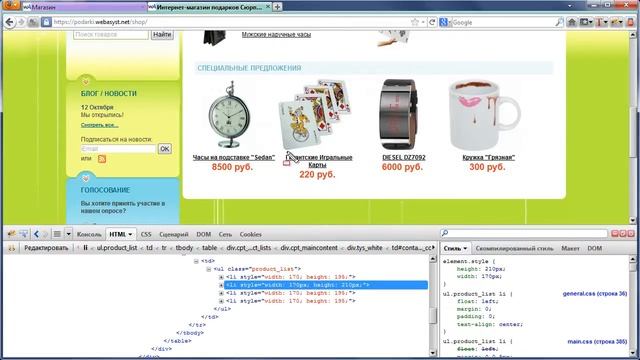Click the break-on-mutate icon left of Редактировать
The width and height of the screenshot is (640, 360).
coord(11,248)
